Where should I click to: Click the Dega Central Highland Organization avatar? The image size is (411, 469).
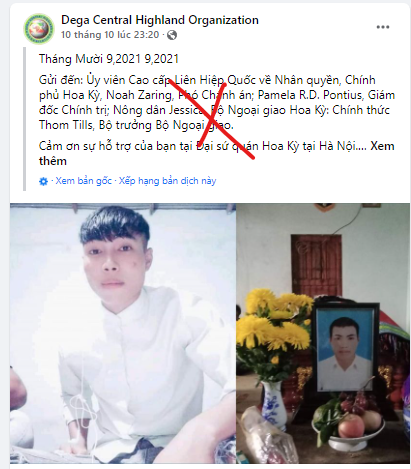(x=39, y=28)
